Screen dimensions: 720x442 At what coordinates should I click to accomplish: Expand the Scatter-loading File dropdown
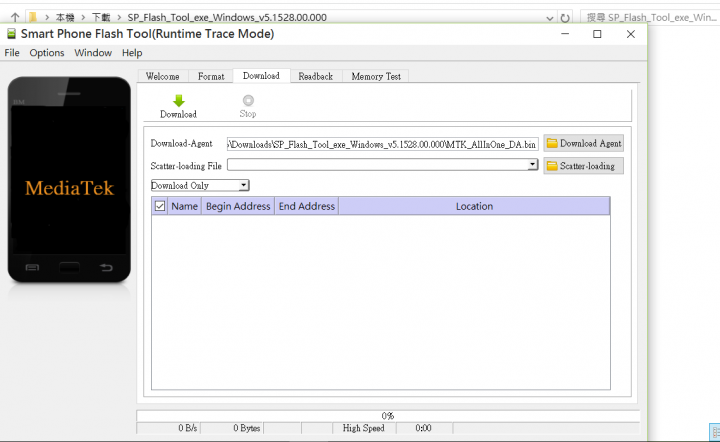click(x=532, y=164)
